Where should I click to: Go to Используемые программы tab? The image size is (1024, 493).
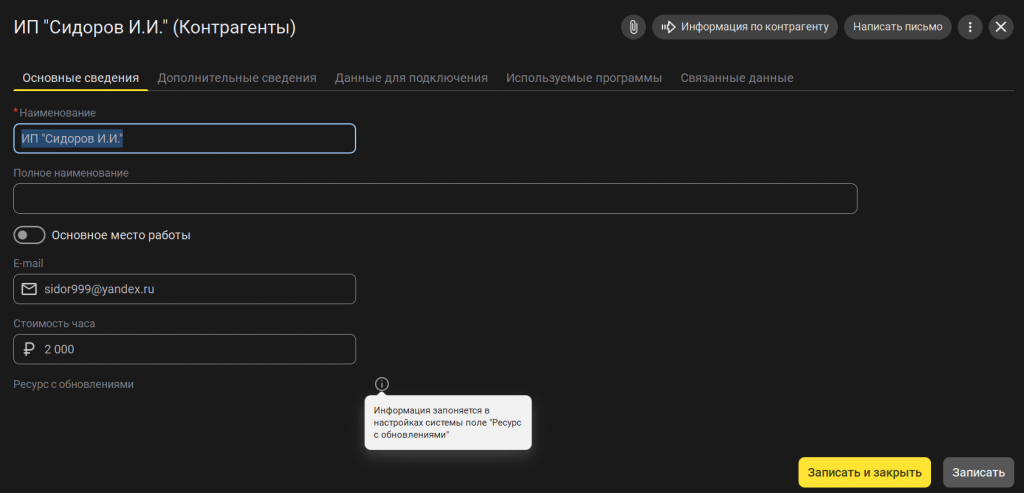coord(584,78)
